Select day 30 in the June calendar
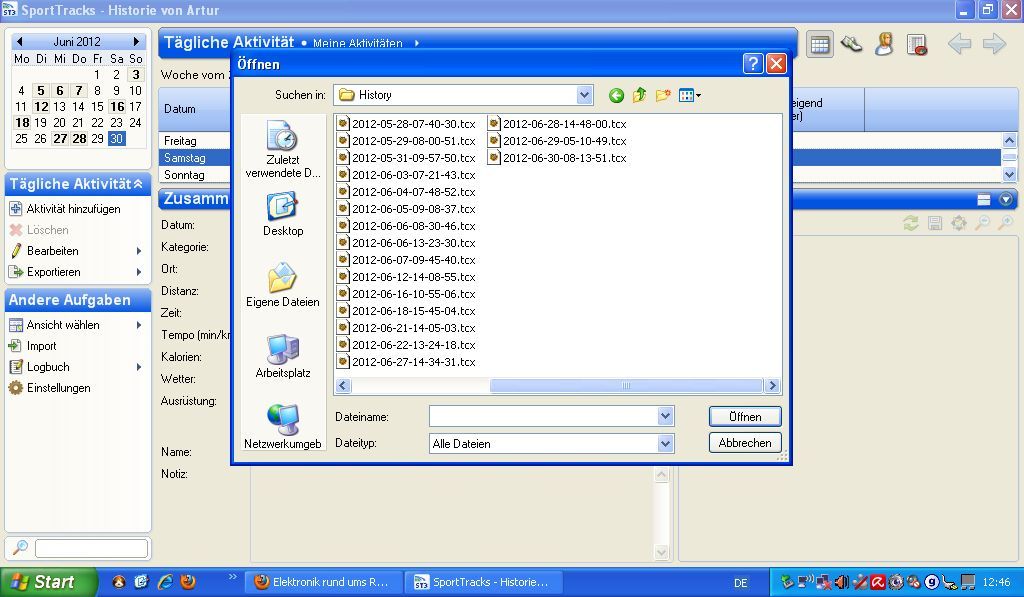Image resolution: width=1024 pixels, height=597 pixels. click(x=116, y=138)
